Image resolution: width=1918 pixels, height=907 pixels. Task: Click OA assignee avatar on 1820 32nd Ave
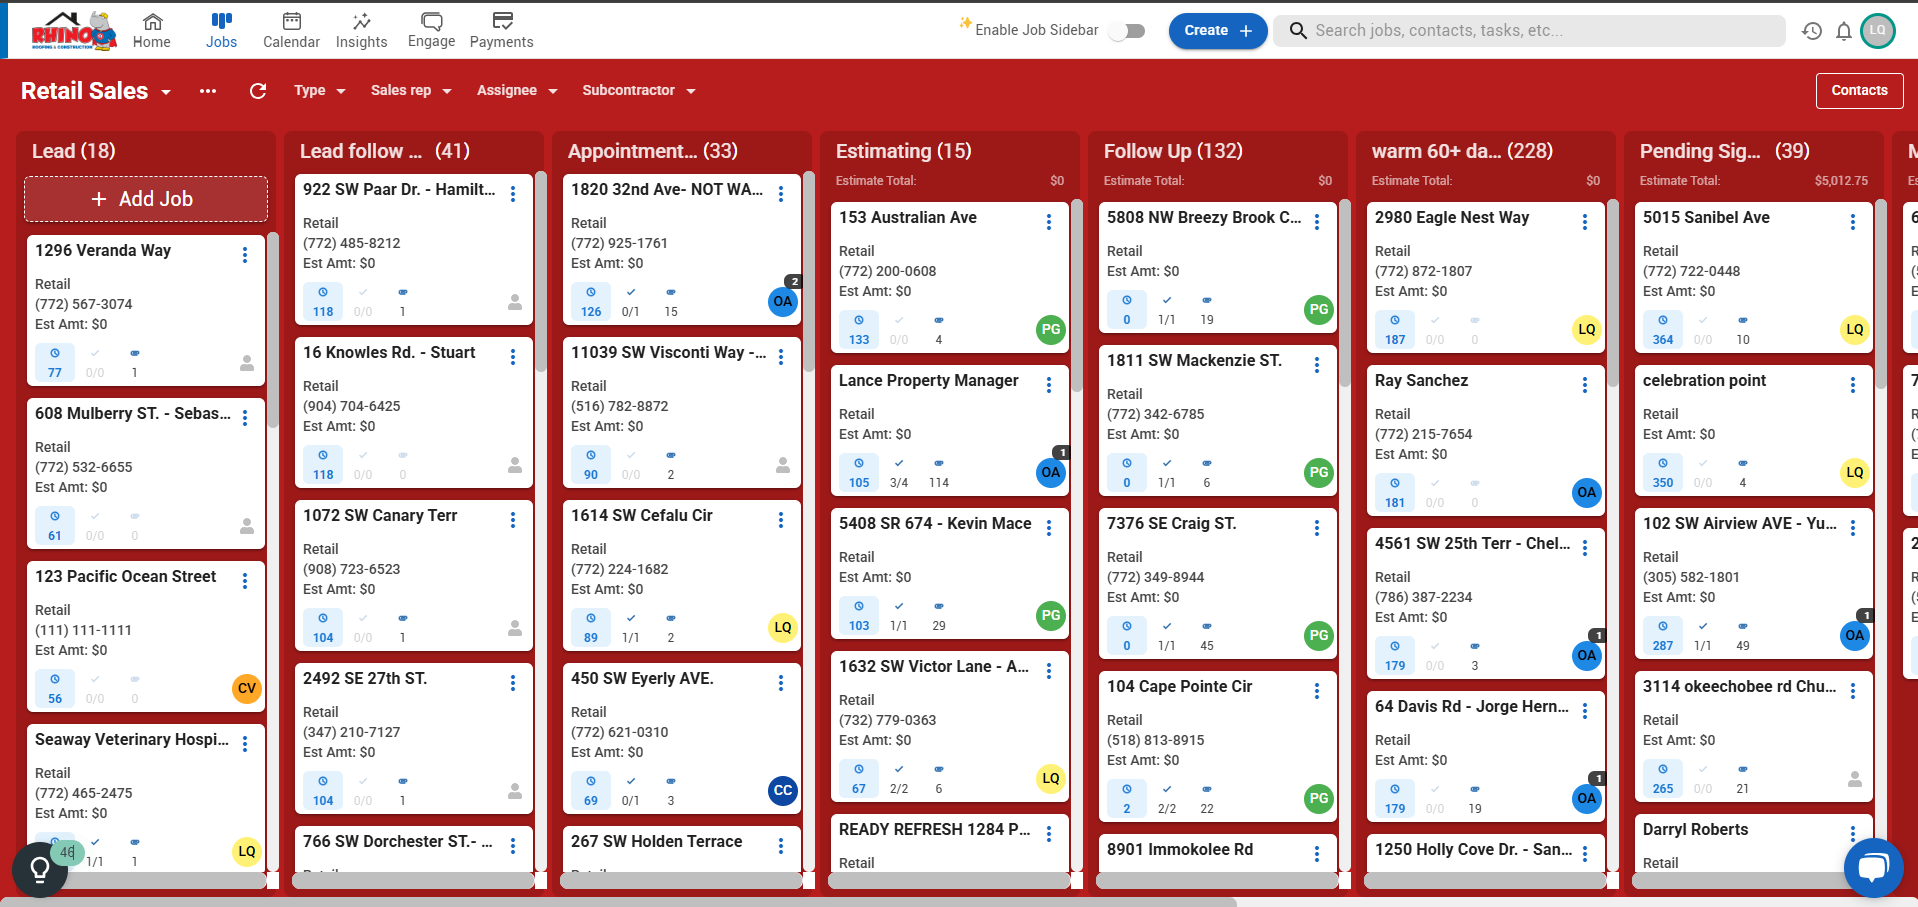pyautogui.click(x=783, y=301)
